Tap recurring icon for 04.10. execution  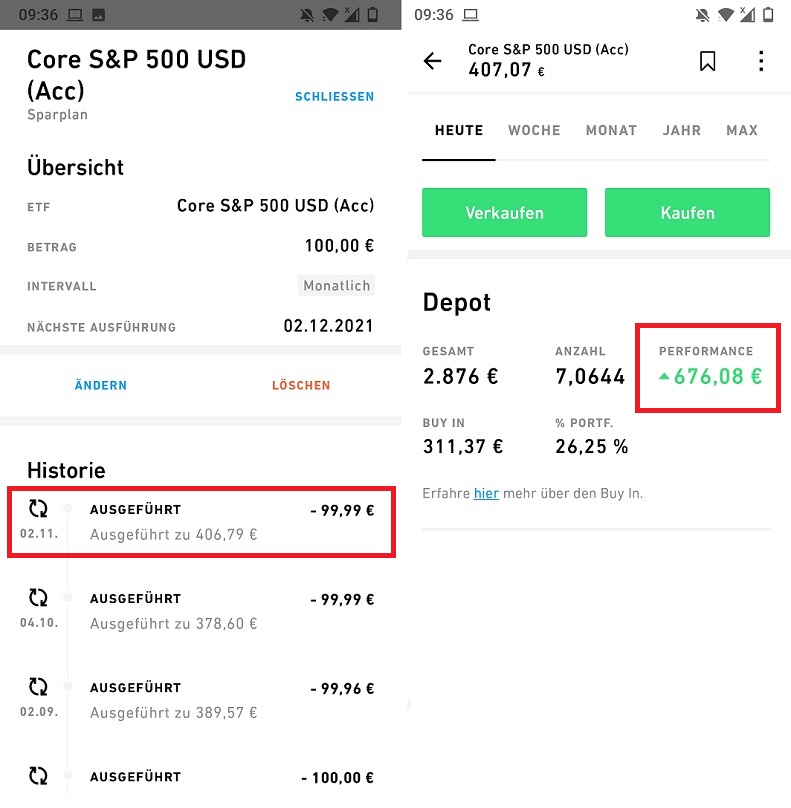click(38, 598)
